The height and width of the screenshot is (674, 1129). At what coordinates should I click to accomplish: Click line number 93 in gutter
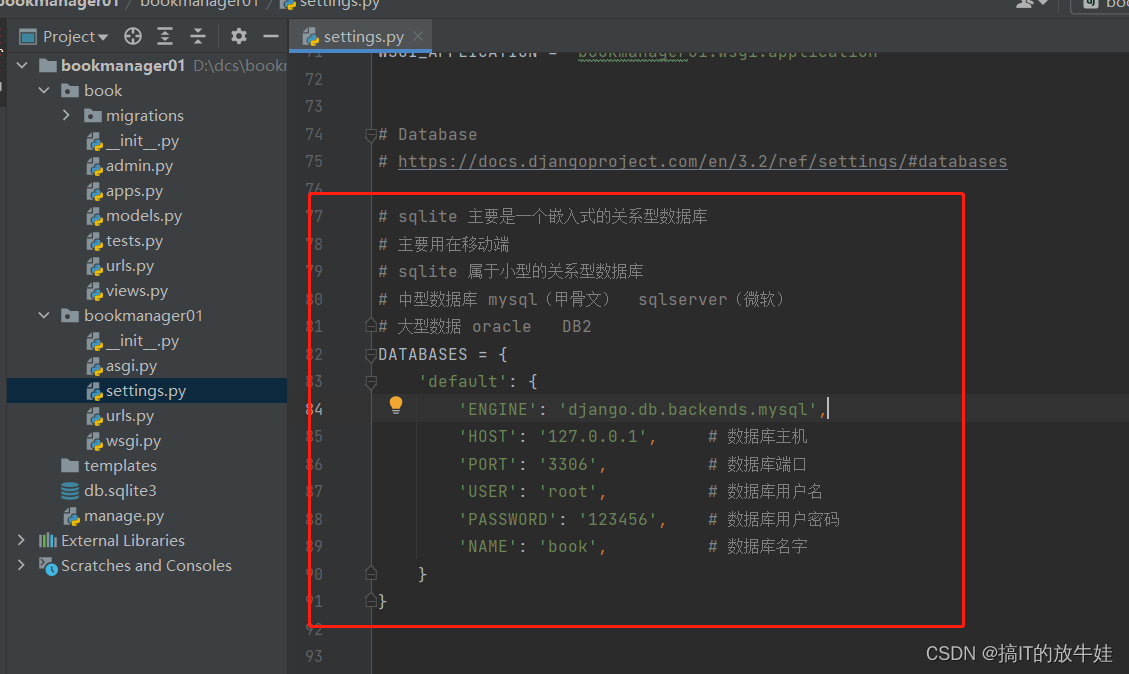[x=314, y=656]
